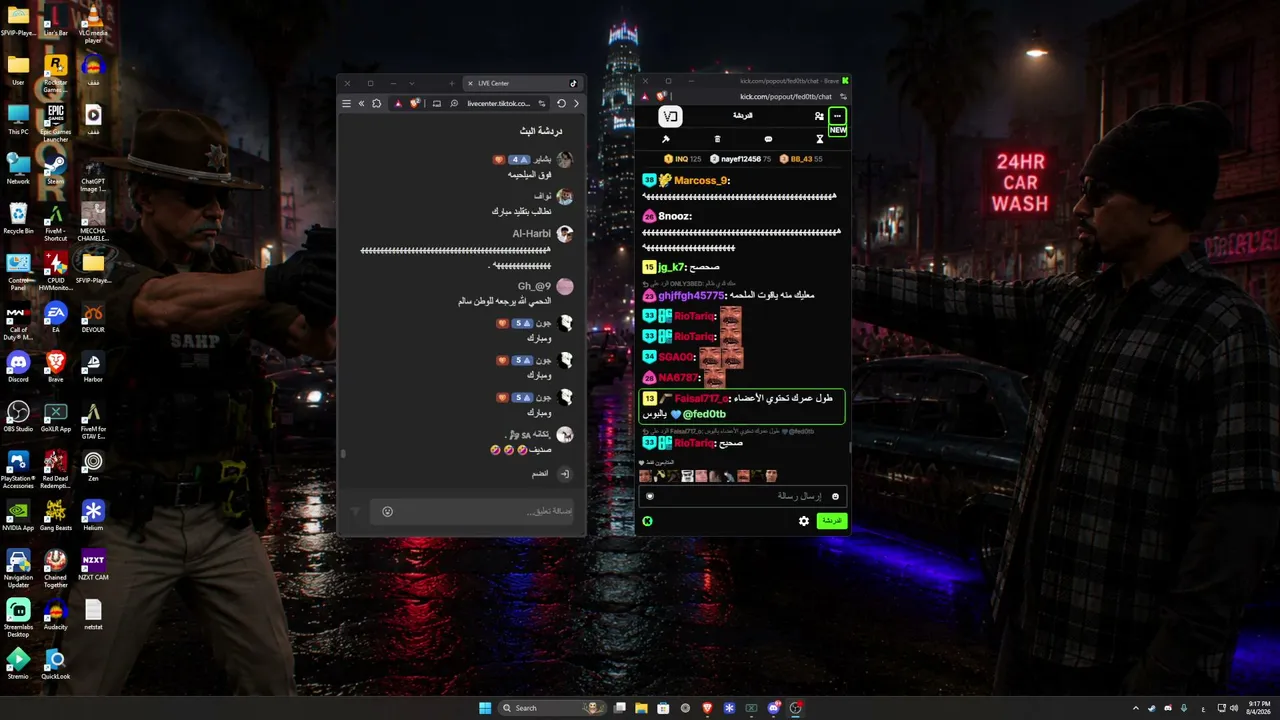Click the filter icon beside TikTok comment box
This screenshot has height=720, width=1280.
click(354, 511)
